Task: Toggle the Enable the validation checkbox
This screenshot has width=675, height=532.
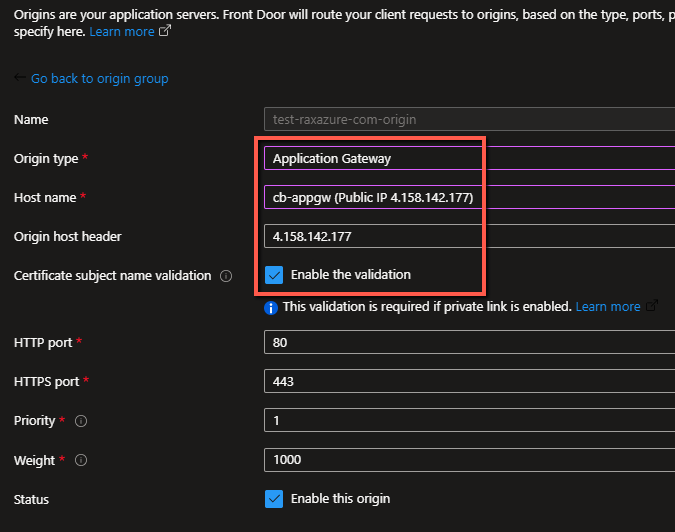Action: pyautogui.click(x=274, y=275)
